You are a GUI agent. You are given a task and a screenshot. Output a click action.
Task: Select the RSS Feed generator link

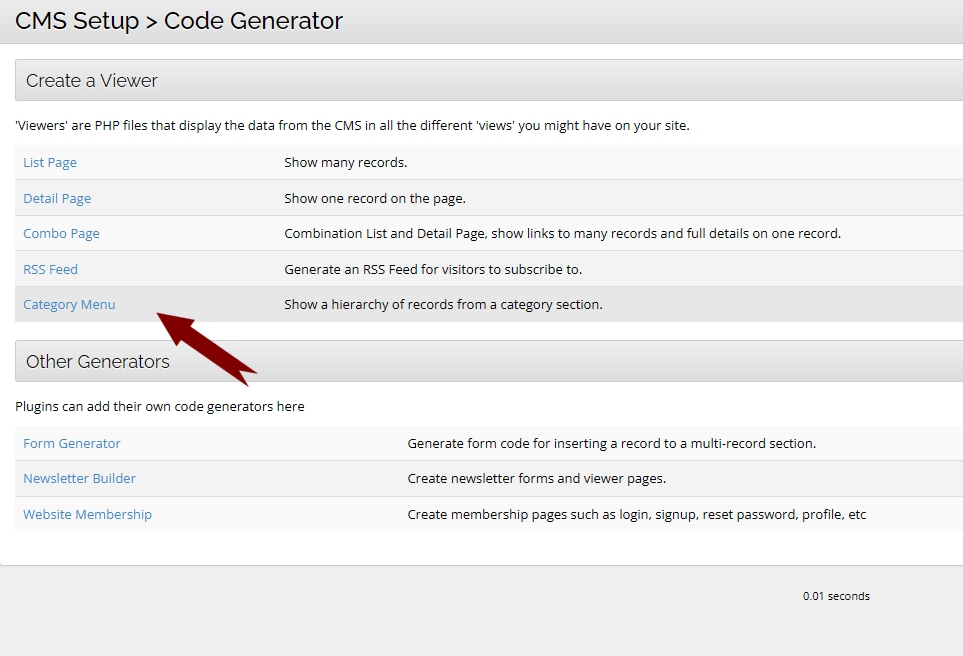point(50,269)
